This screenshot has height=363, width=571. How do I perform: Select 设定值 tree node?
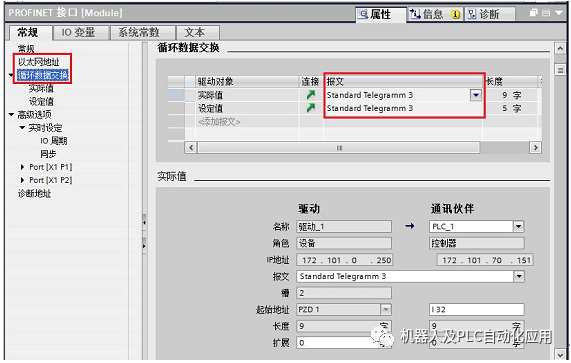pos(41,101)
